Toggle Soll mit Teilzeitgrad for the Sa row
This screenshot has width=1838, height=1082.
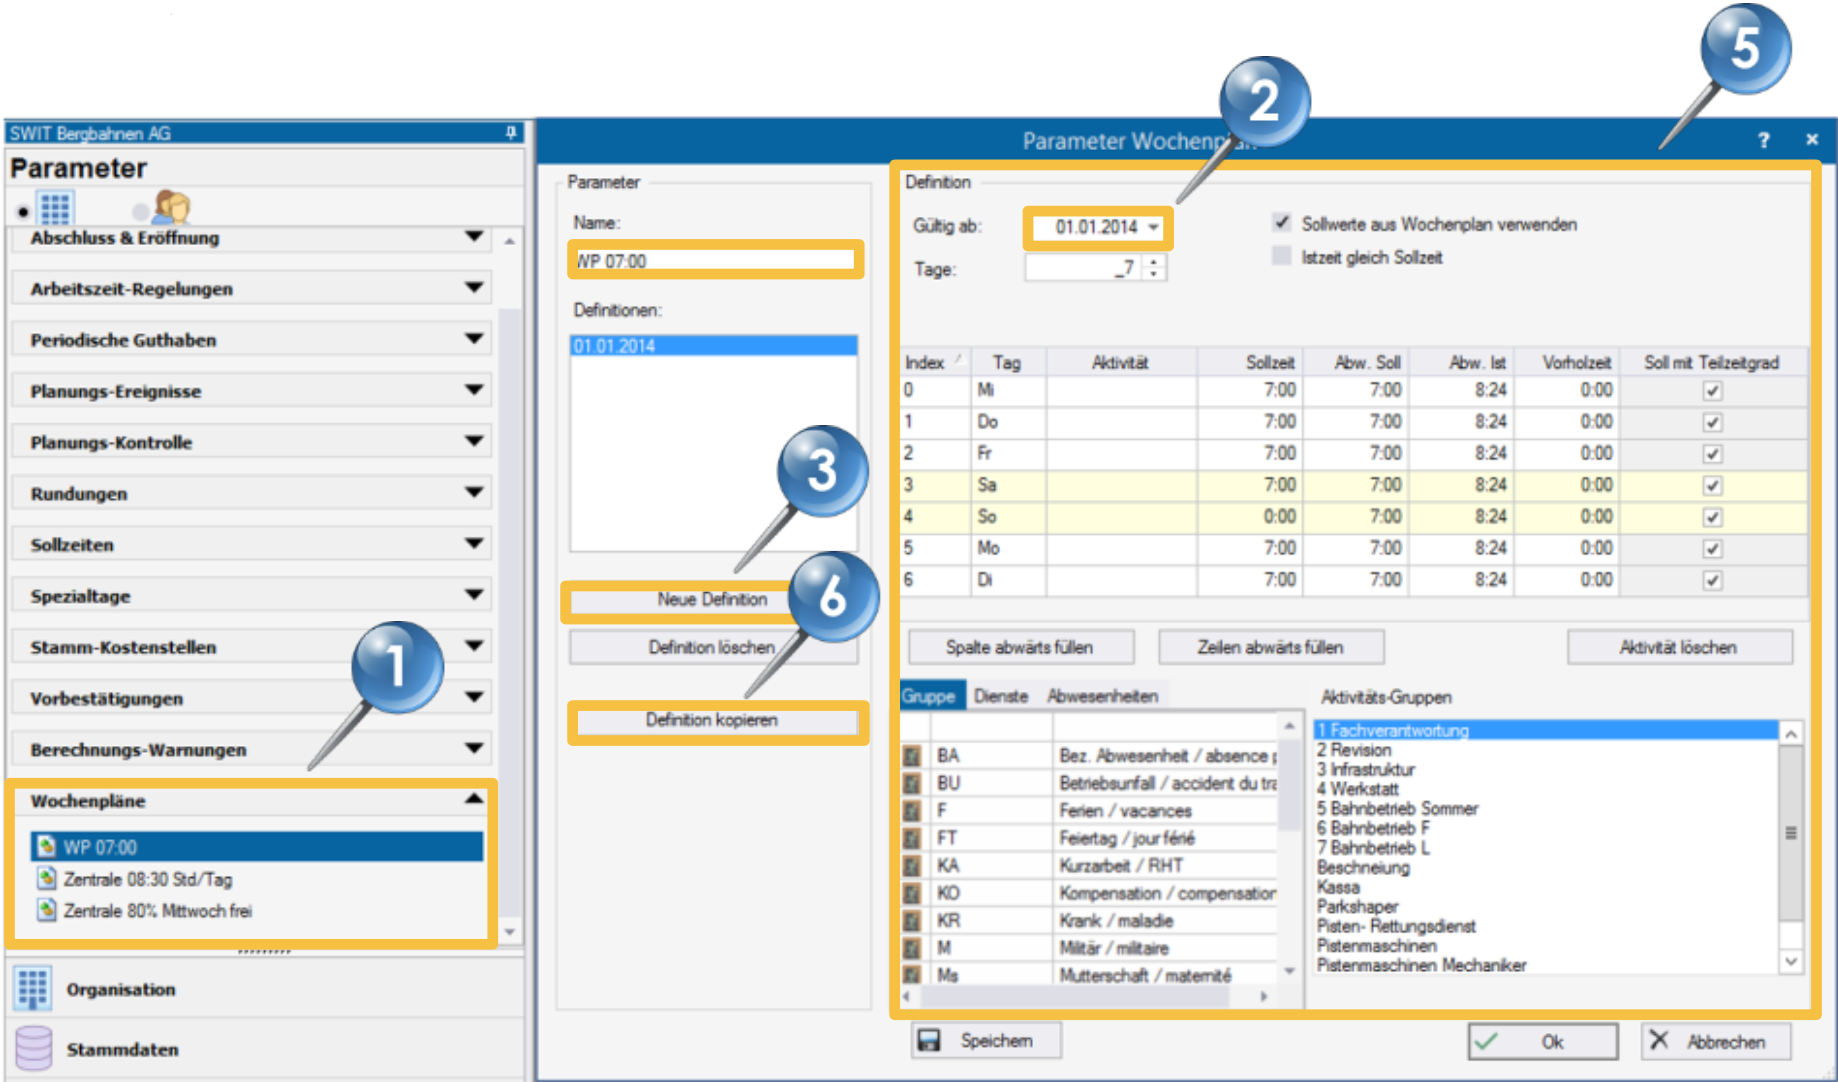pyautogui.click(x=1712, y=486)
